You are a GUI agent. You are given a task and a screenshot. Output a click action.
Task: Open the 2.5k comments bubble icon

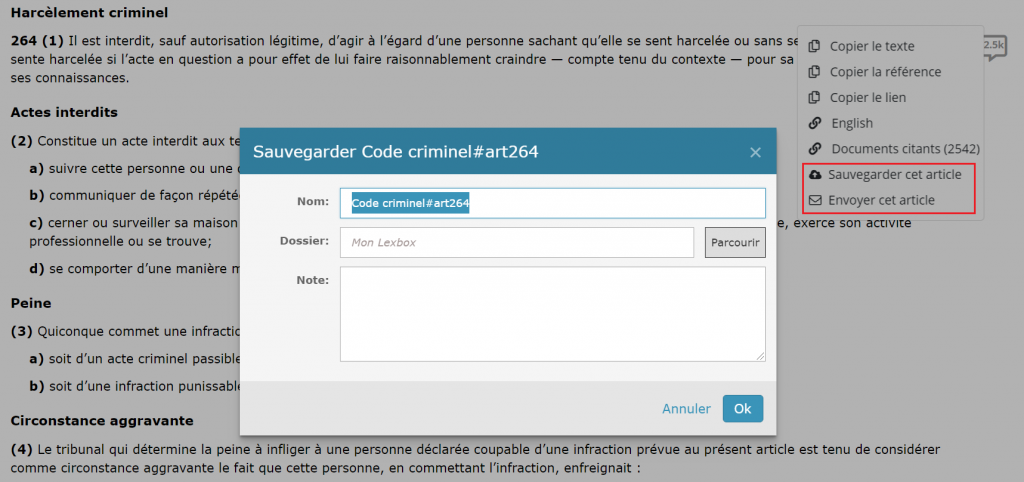[994, 48]
